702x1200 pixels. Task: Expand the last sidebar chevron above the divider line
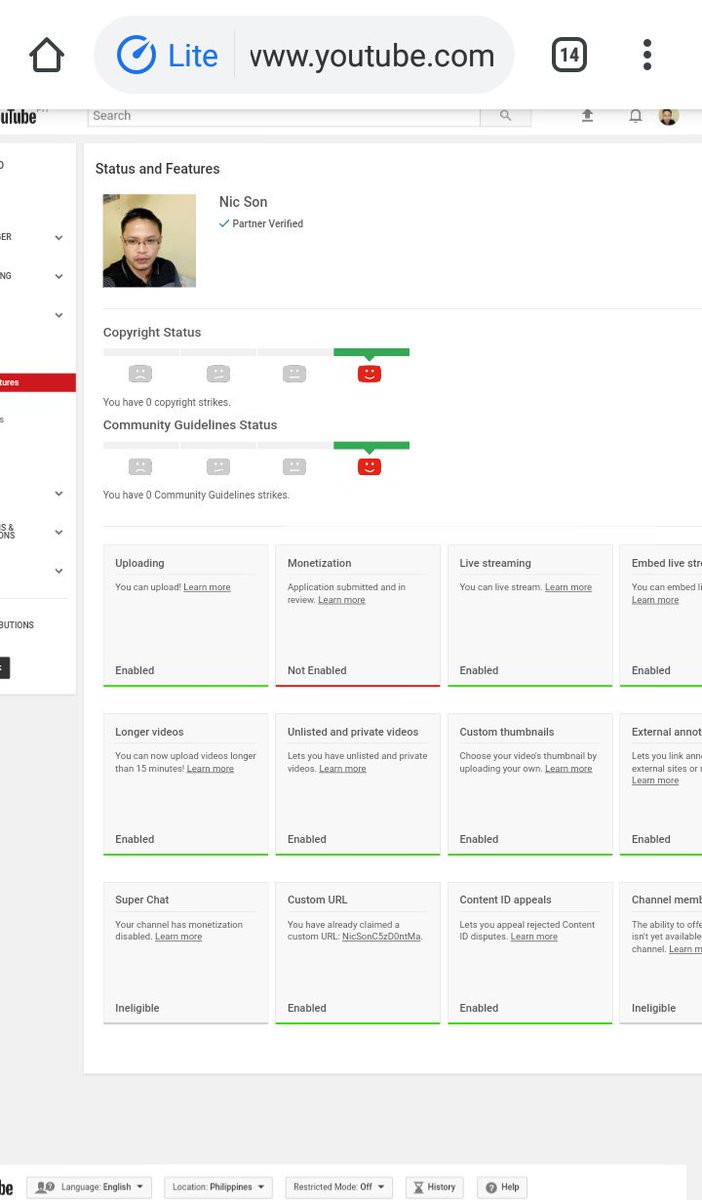pos(58,571)
